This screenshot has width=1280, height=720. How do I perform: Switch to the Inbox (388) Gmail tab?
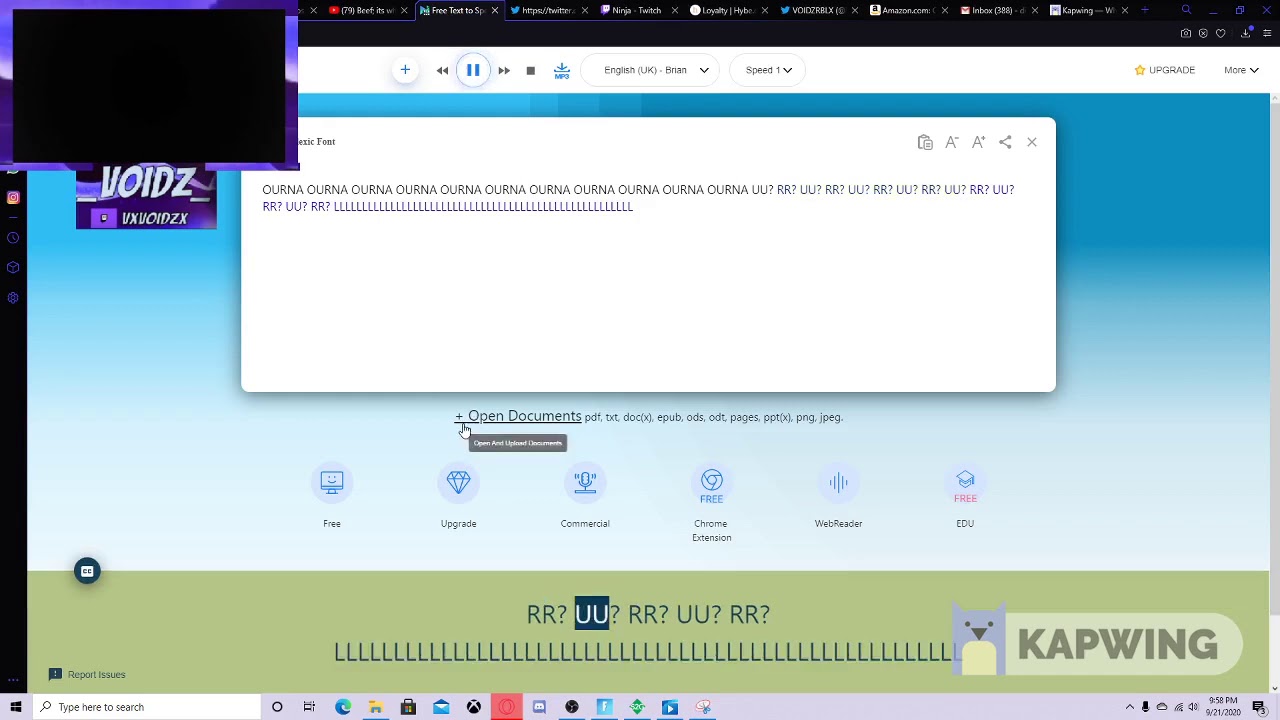(998, 10)
